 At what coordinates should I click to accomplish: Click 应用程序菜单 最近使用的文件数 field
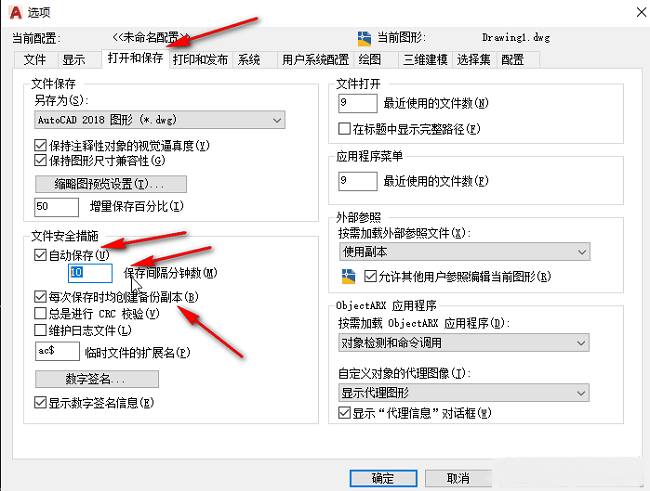358,181
